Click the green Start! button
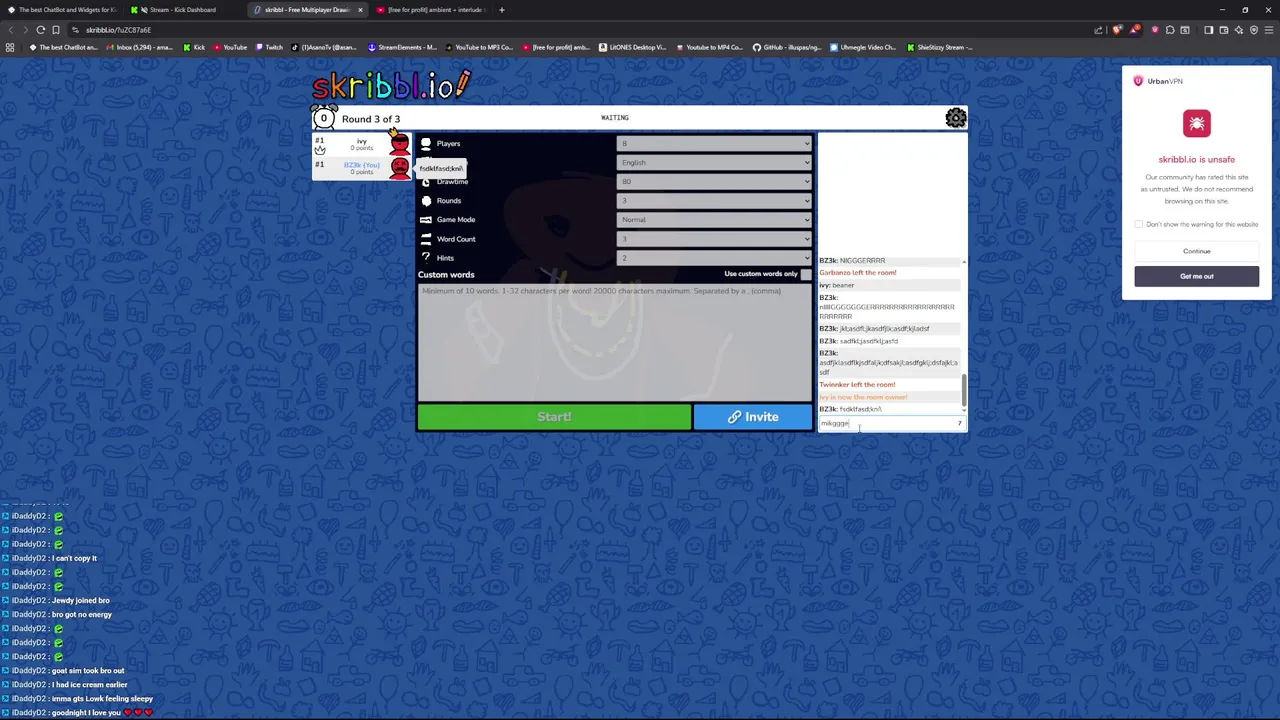 click(x=554, y=417)
